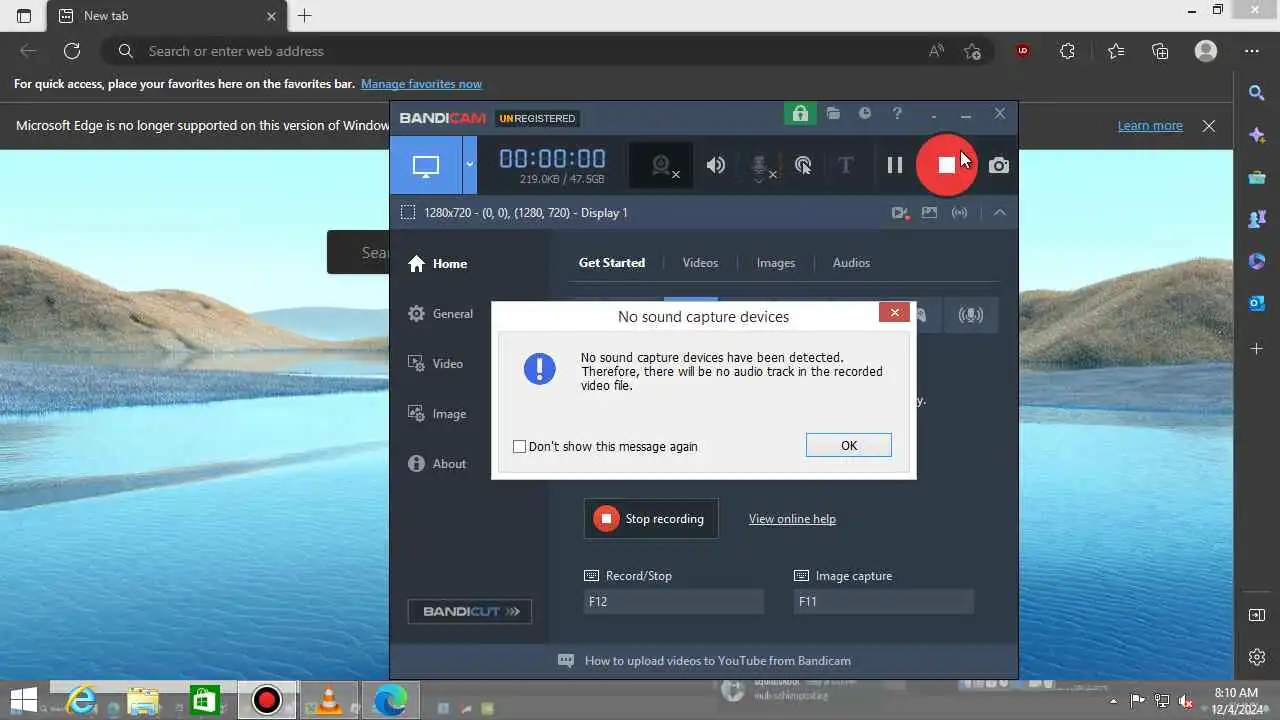The height and width of the screenshot is (720, 1280).
Task: Open the Windows Start button
Action: 22,700
